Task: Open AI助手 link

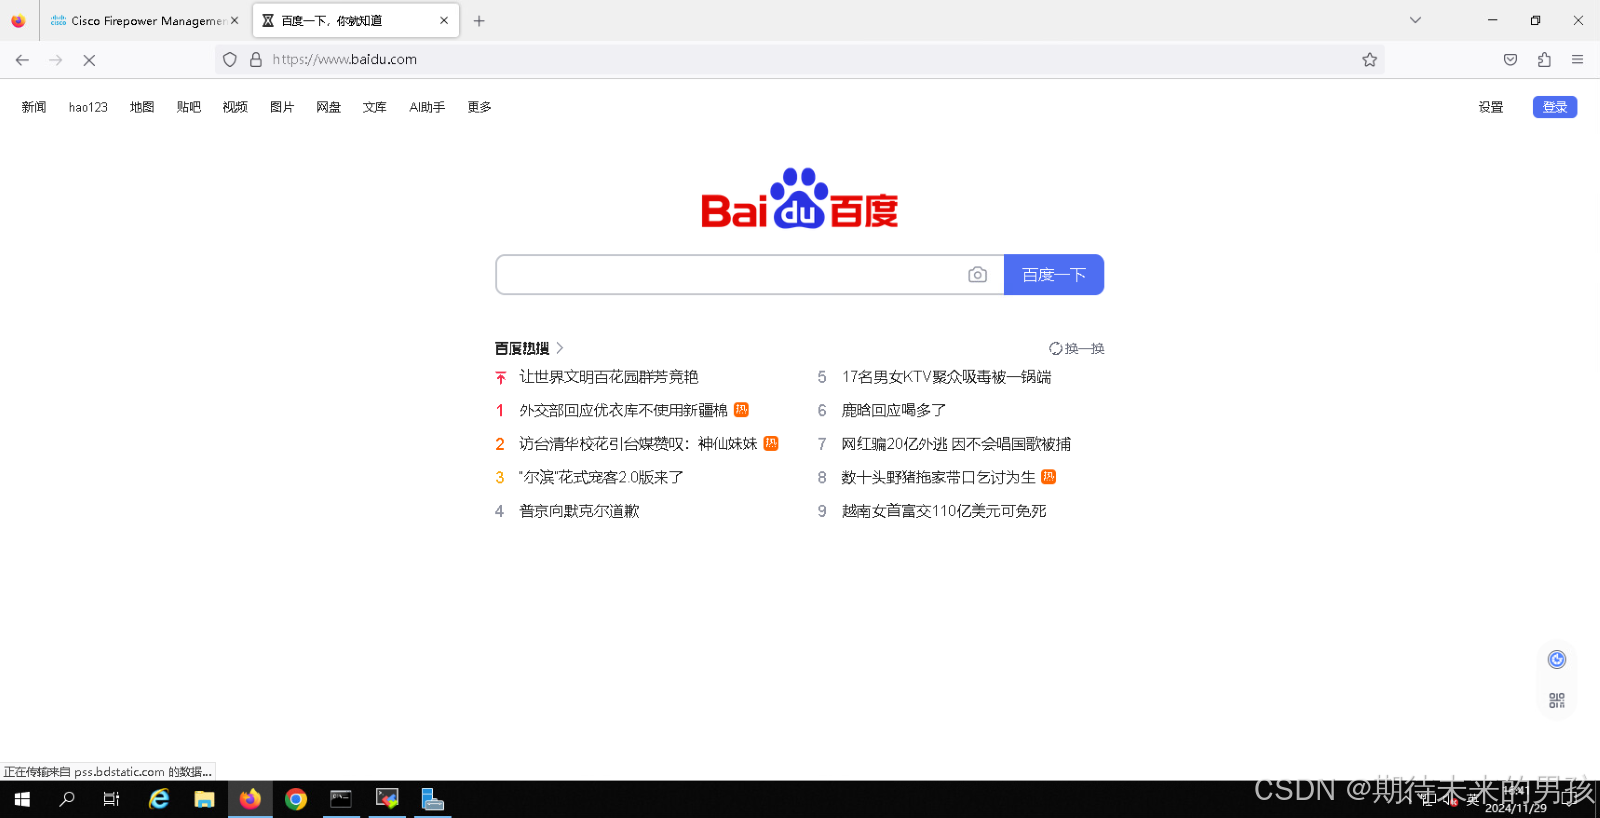Action: [x=427, y=107]
